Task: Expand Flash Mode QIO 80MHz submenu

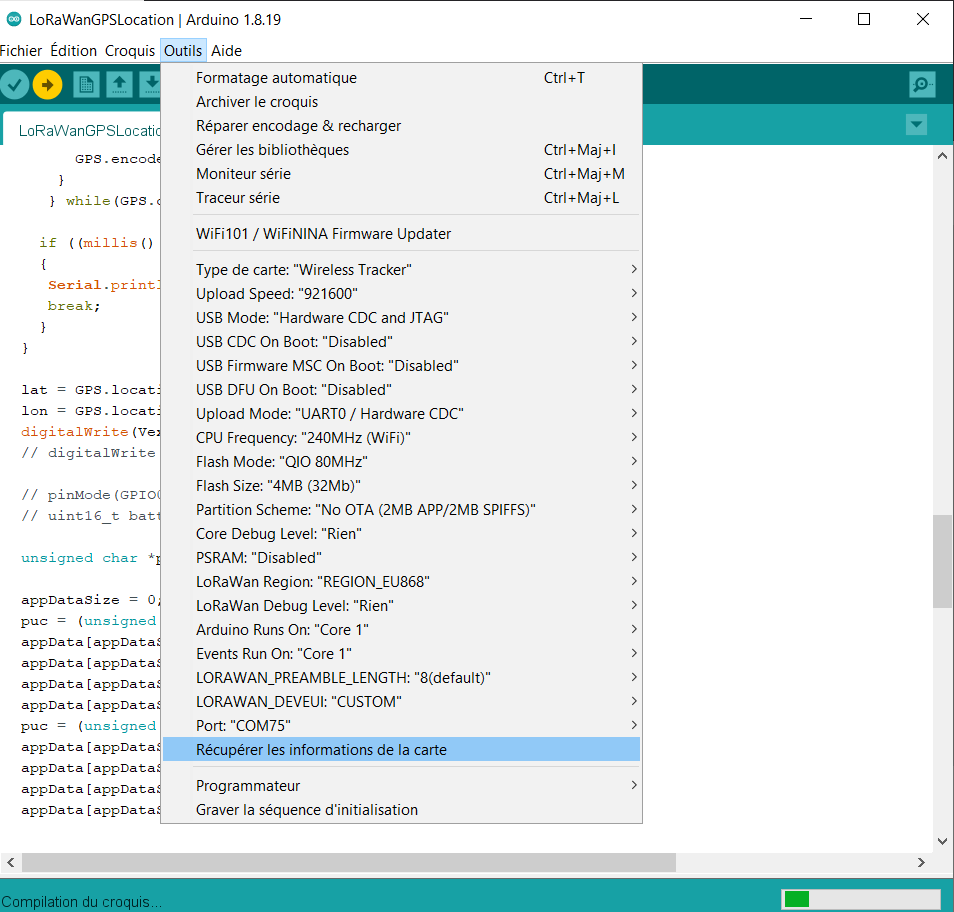Action: (x=401, y=462)
